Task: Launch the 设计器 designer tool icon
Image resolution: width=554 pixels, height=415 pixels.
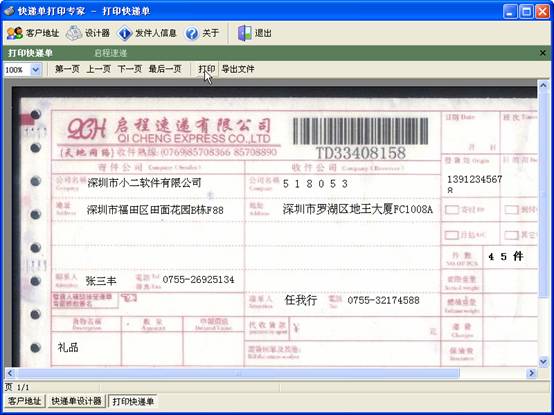Action: click(x=74, y=33)
